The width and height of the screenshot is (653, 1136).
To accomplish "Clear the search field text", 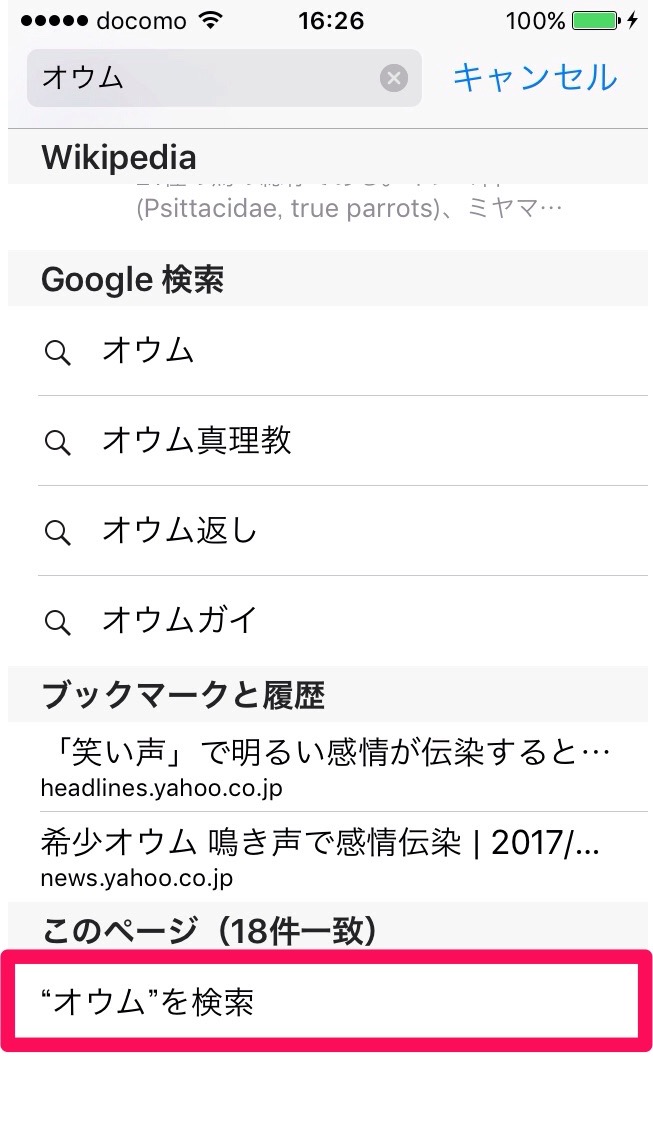I will pyautogui.click(x=394, y=78).
